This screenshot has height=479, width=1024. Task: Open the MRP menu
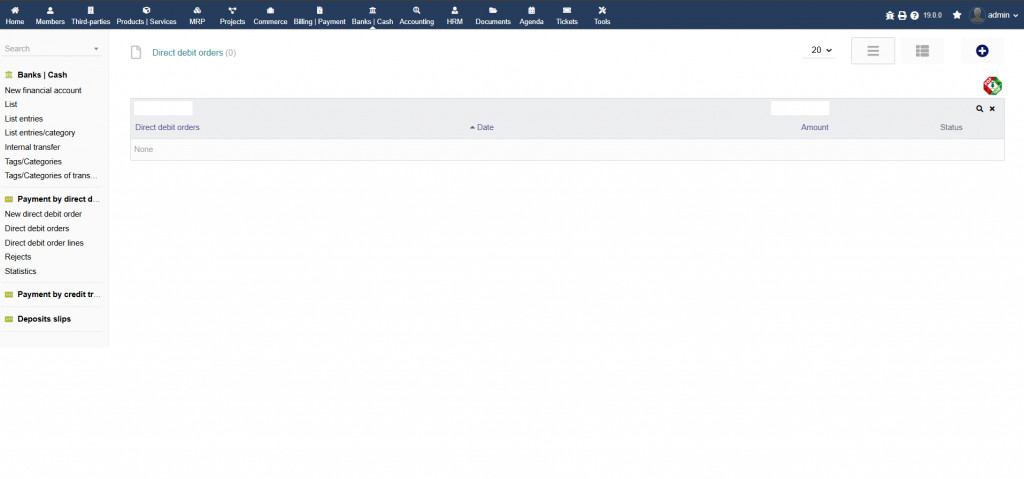tap(197, 16)
